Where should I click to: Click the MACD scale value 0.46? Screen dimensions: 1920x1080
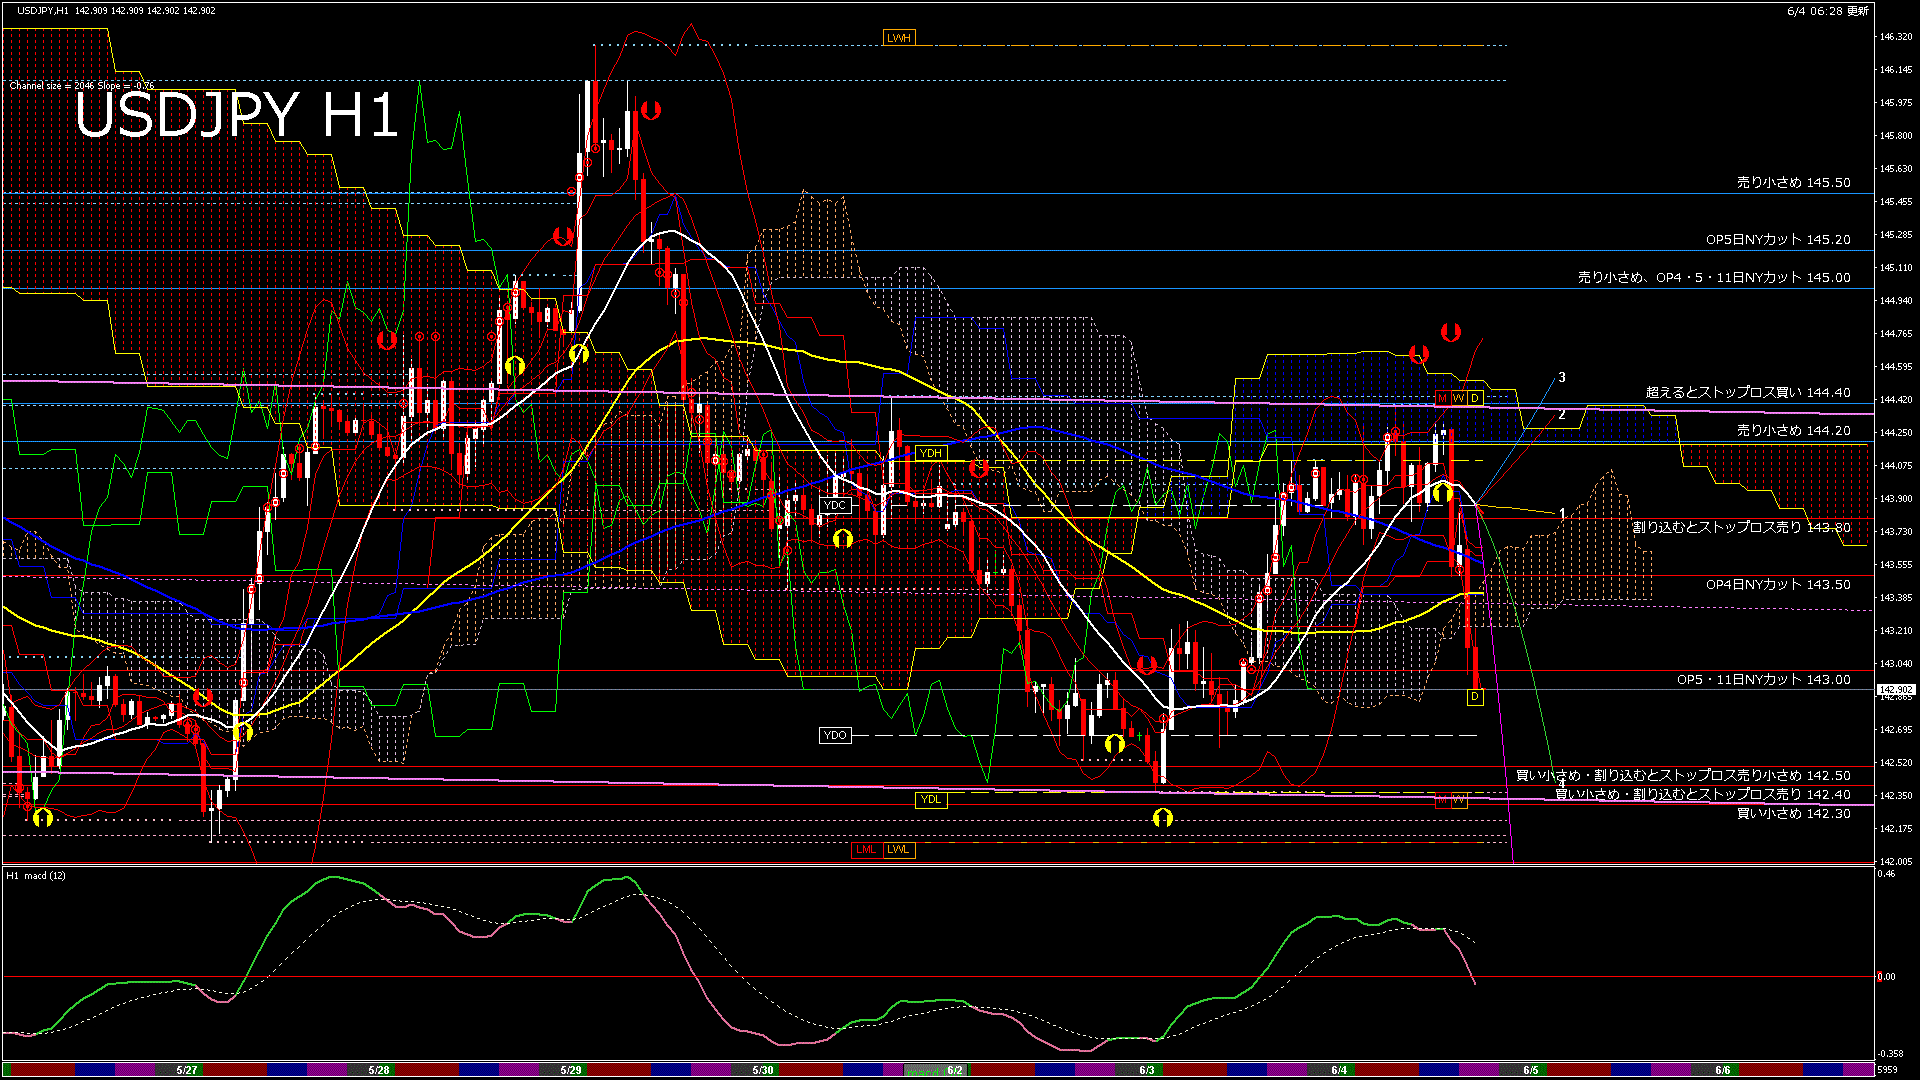point(1886,874)
